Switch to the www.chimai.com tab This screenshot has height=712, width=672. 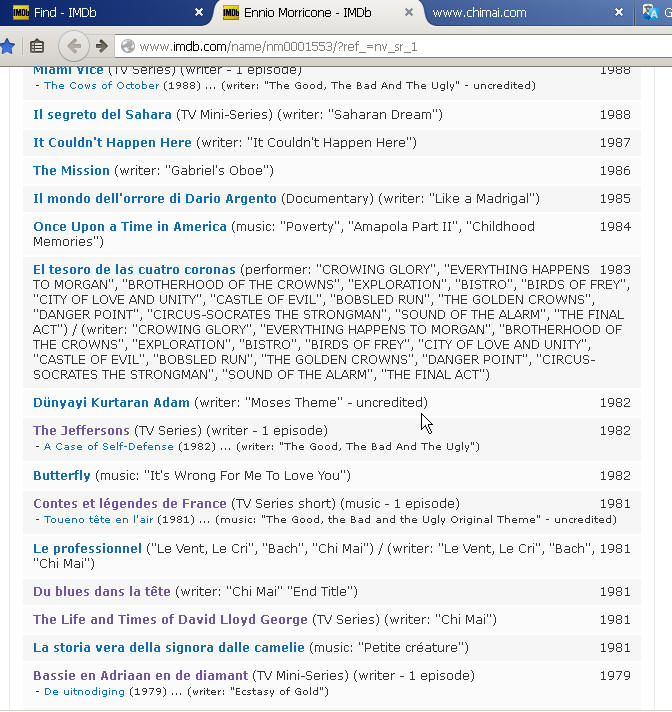tap(527, 13)
